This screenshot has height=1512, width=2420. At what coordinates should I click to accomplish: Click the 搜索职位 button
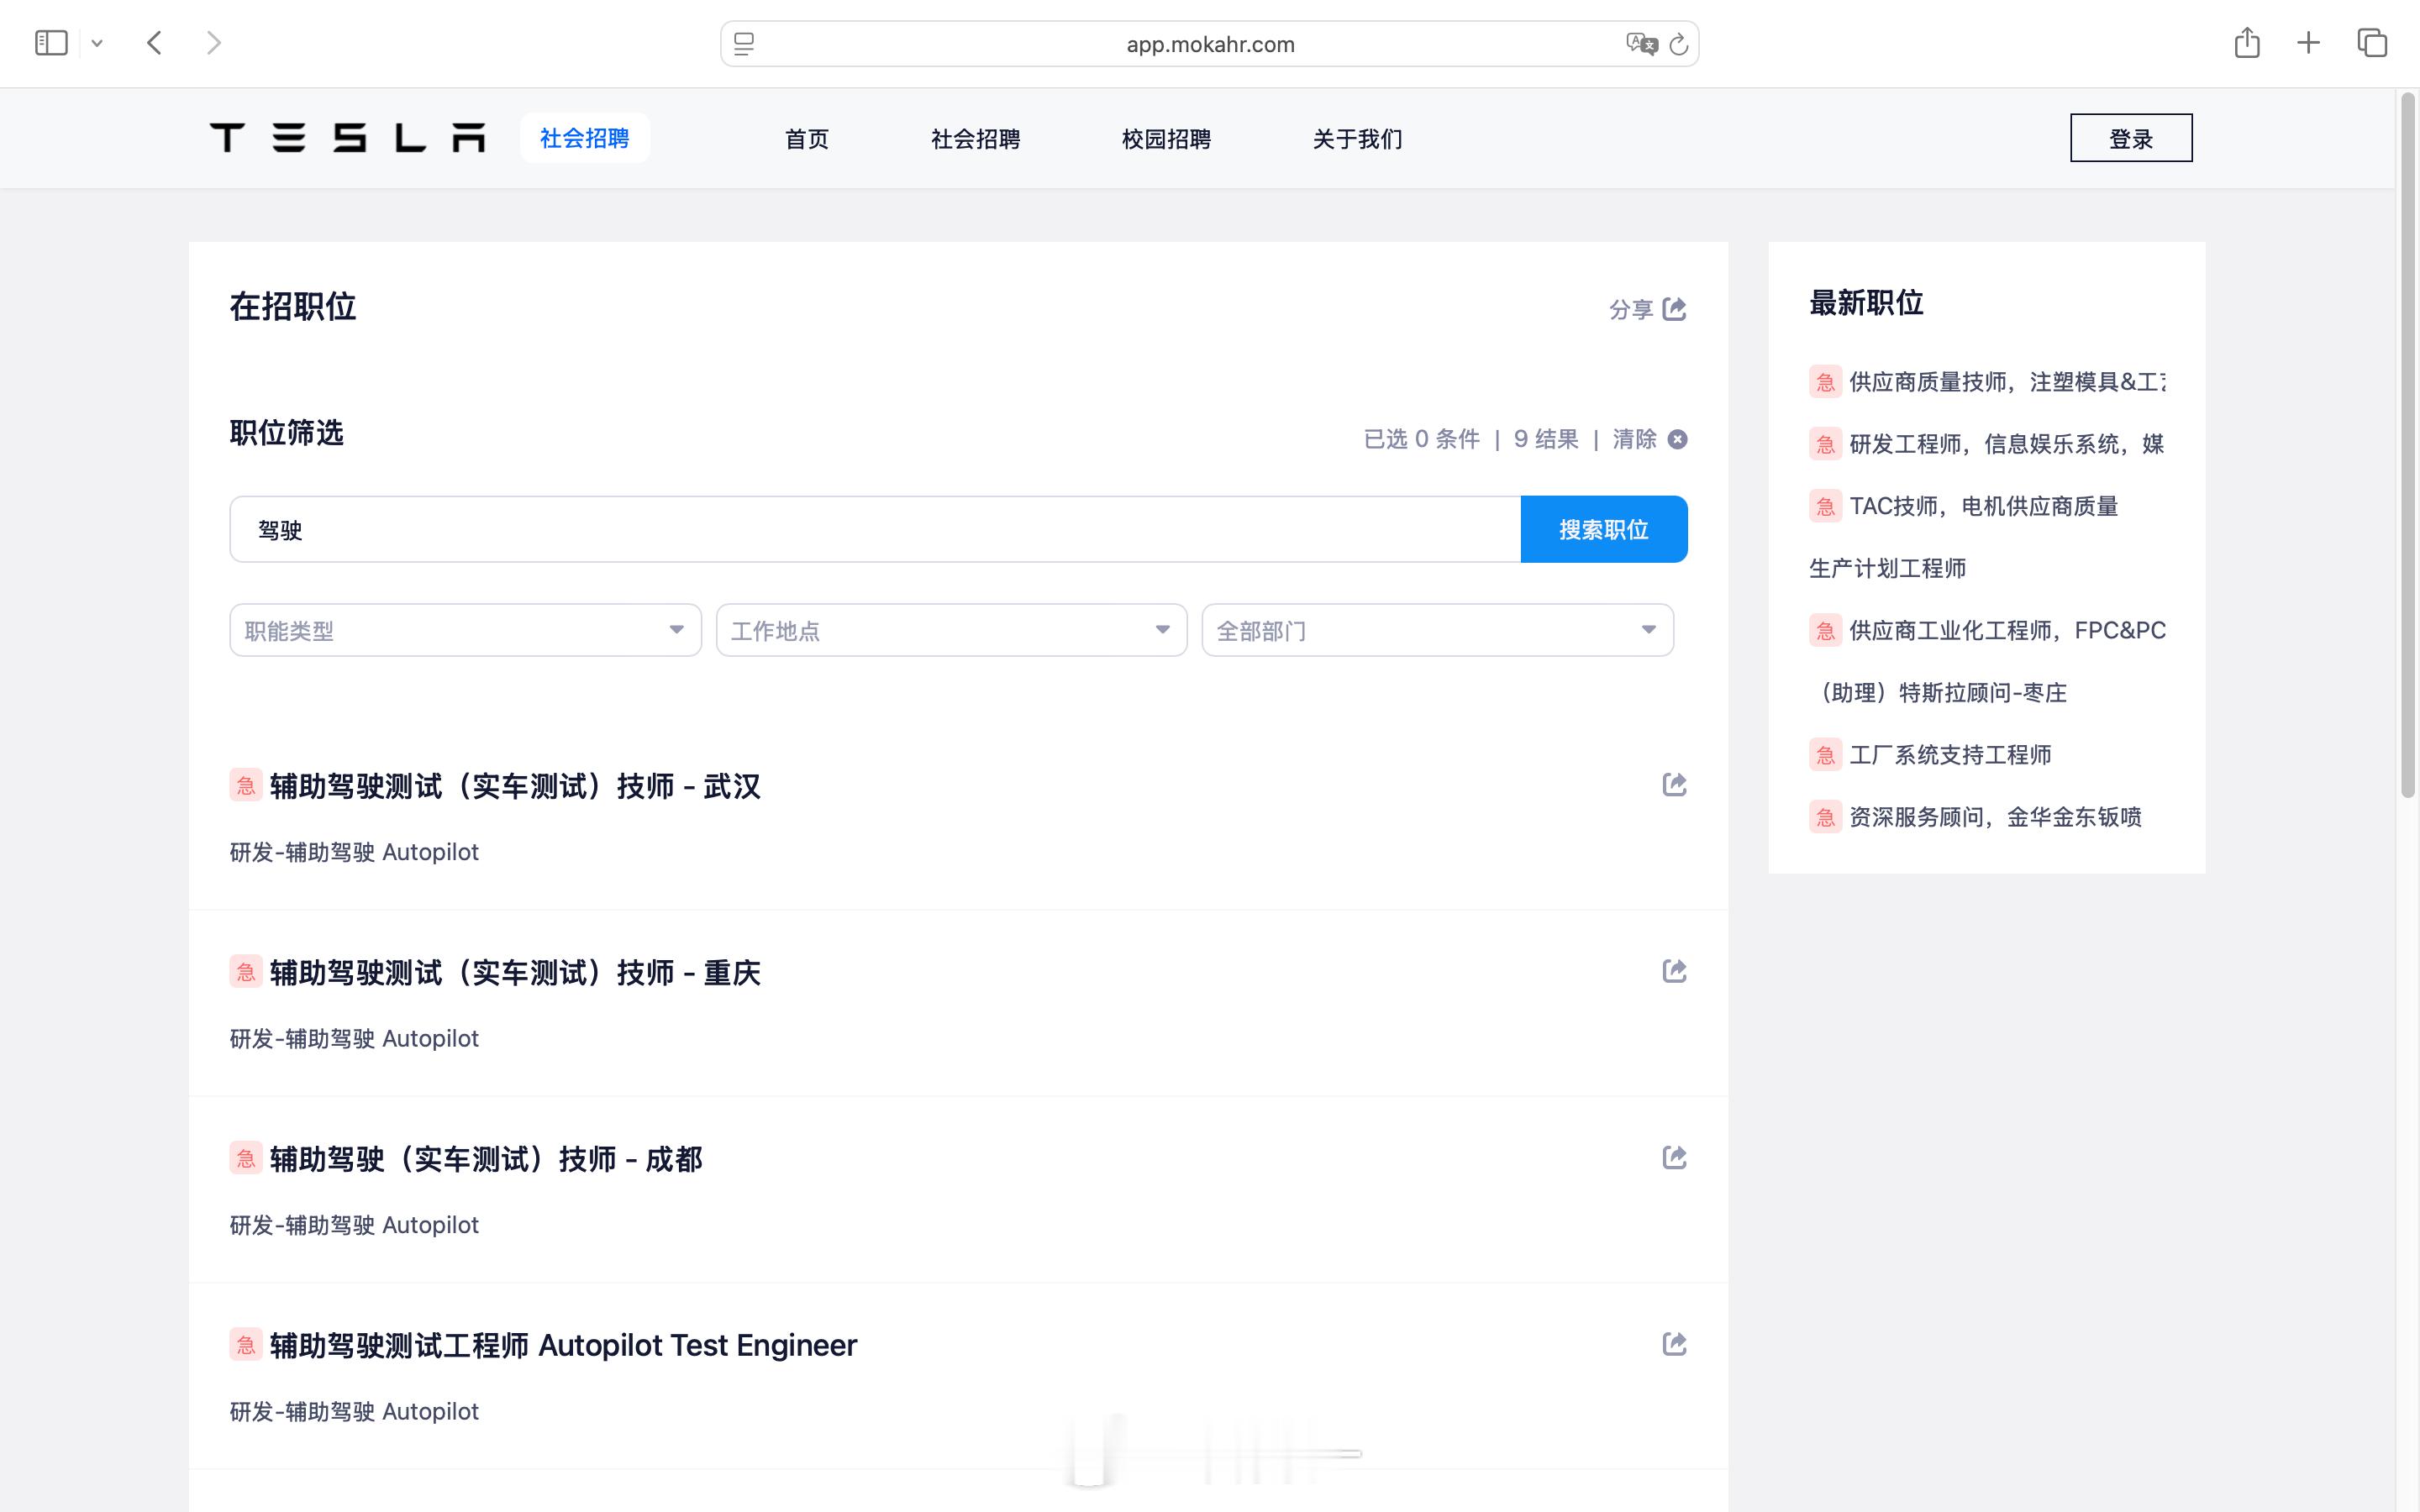pos(1604,529)
